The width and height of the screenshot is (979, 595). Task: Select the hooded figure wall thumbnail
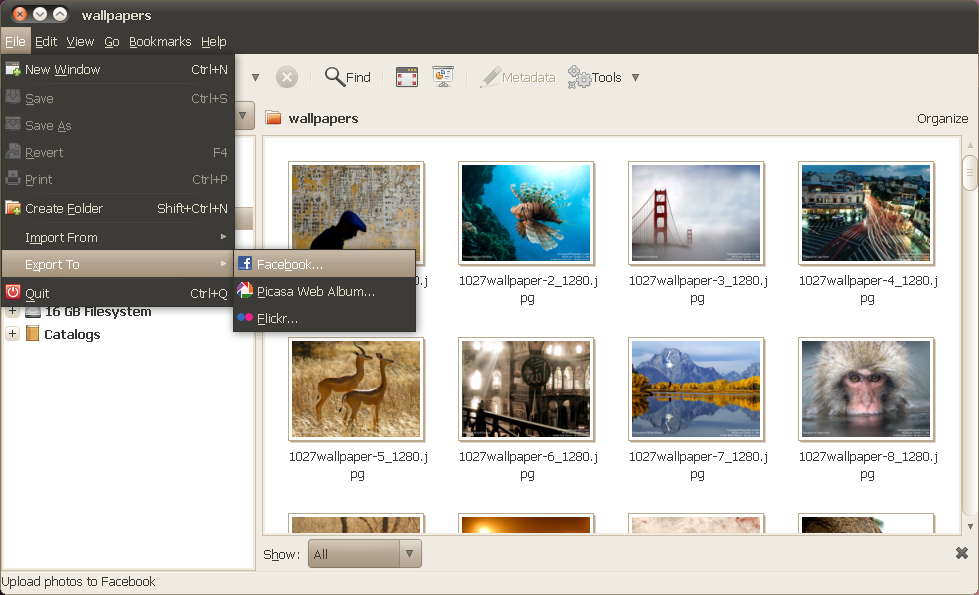pos(356,206)
